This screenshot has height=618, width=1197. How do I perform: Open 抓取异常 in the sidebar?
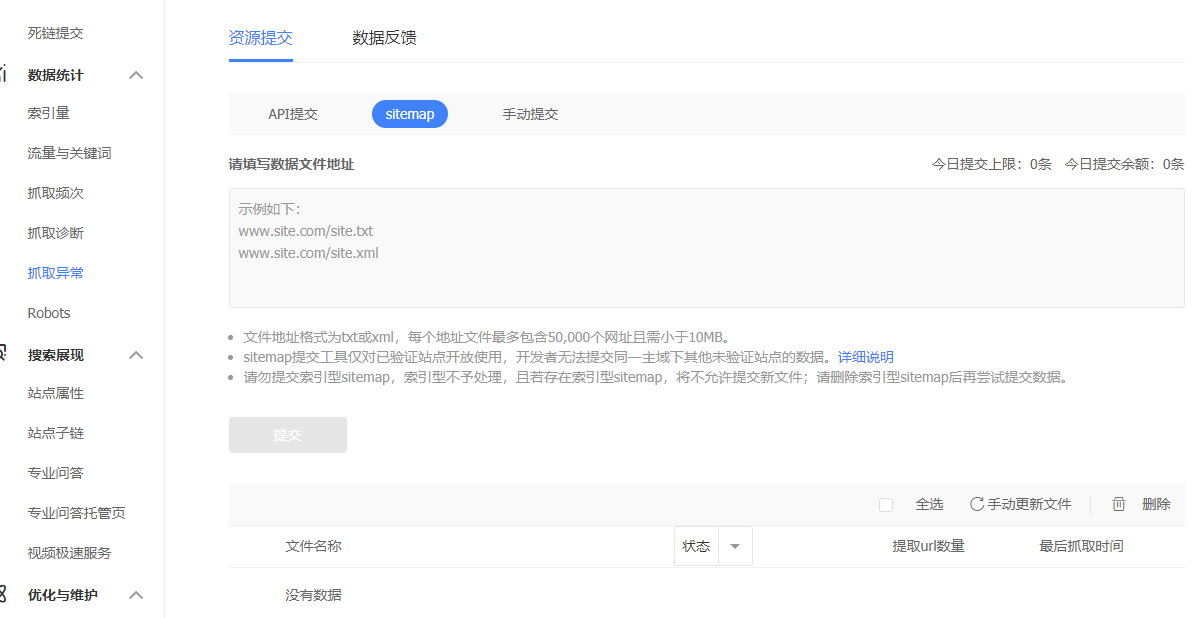(x=56, y=273)
